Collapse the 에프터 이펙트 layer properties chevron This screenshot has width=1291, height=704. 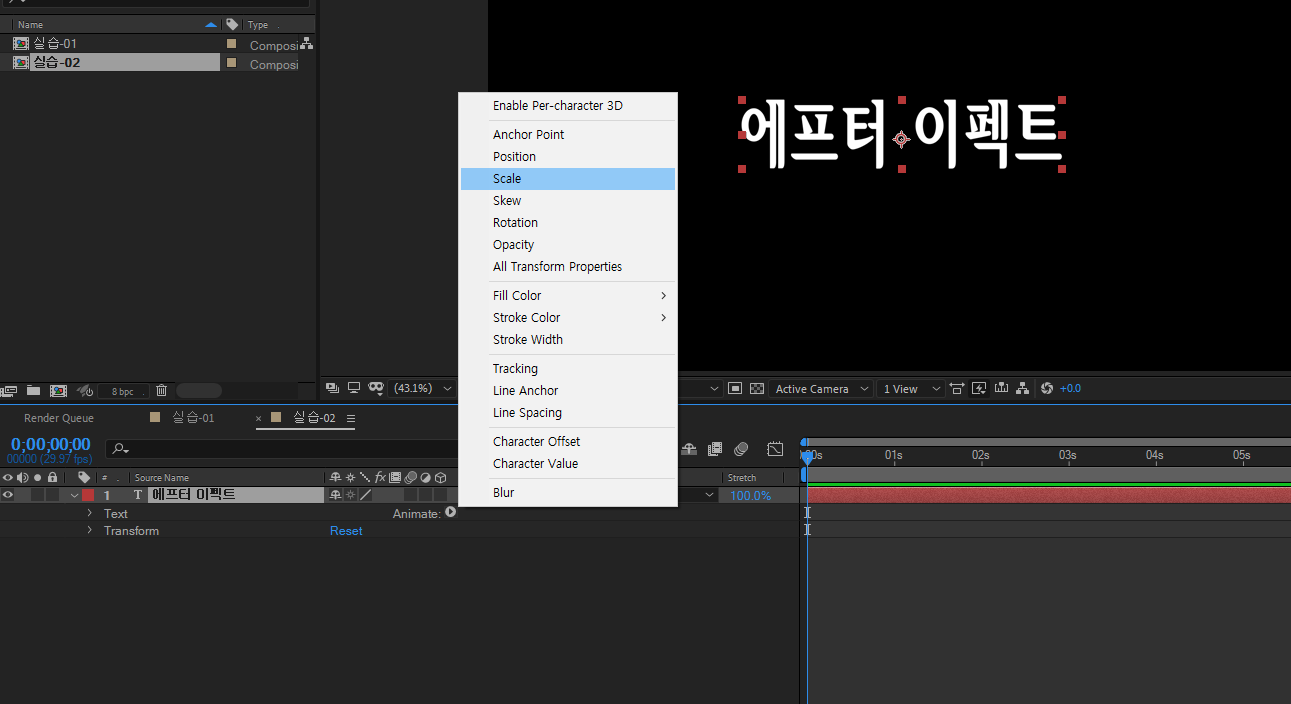(74, 496)
